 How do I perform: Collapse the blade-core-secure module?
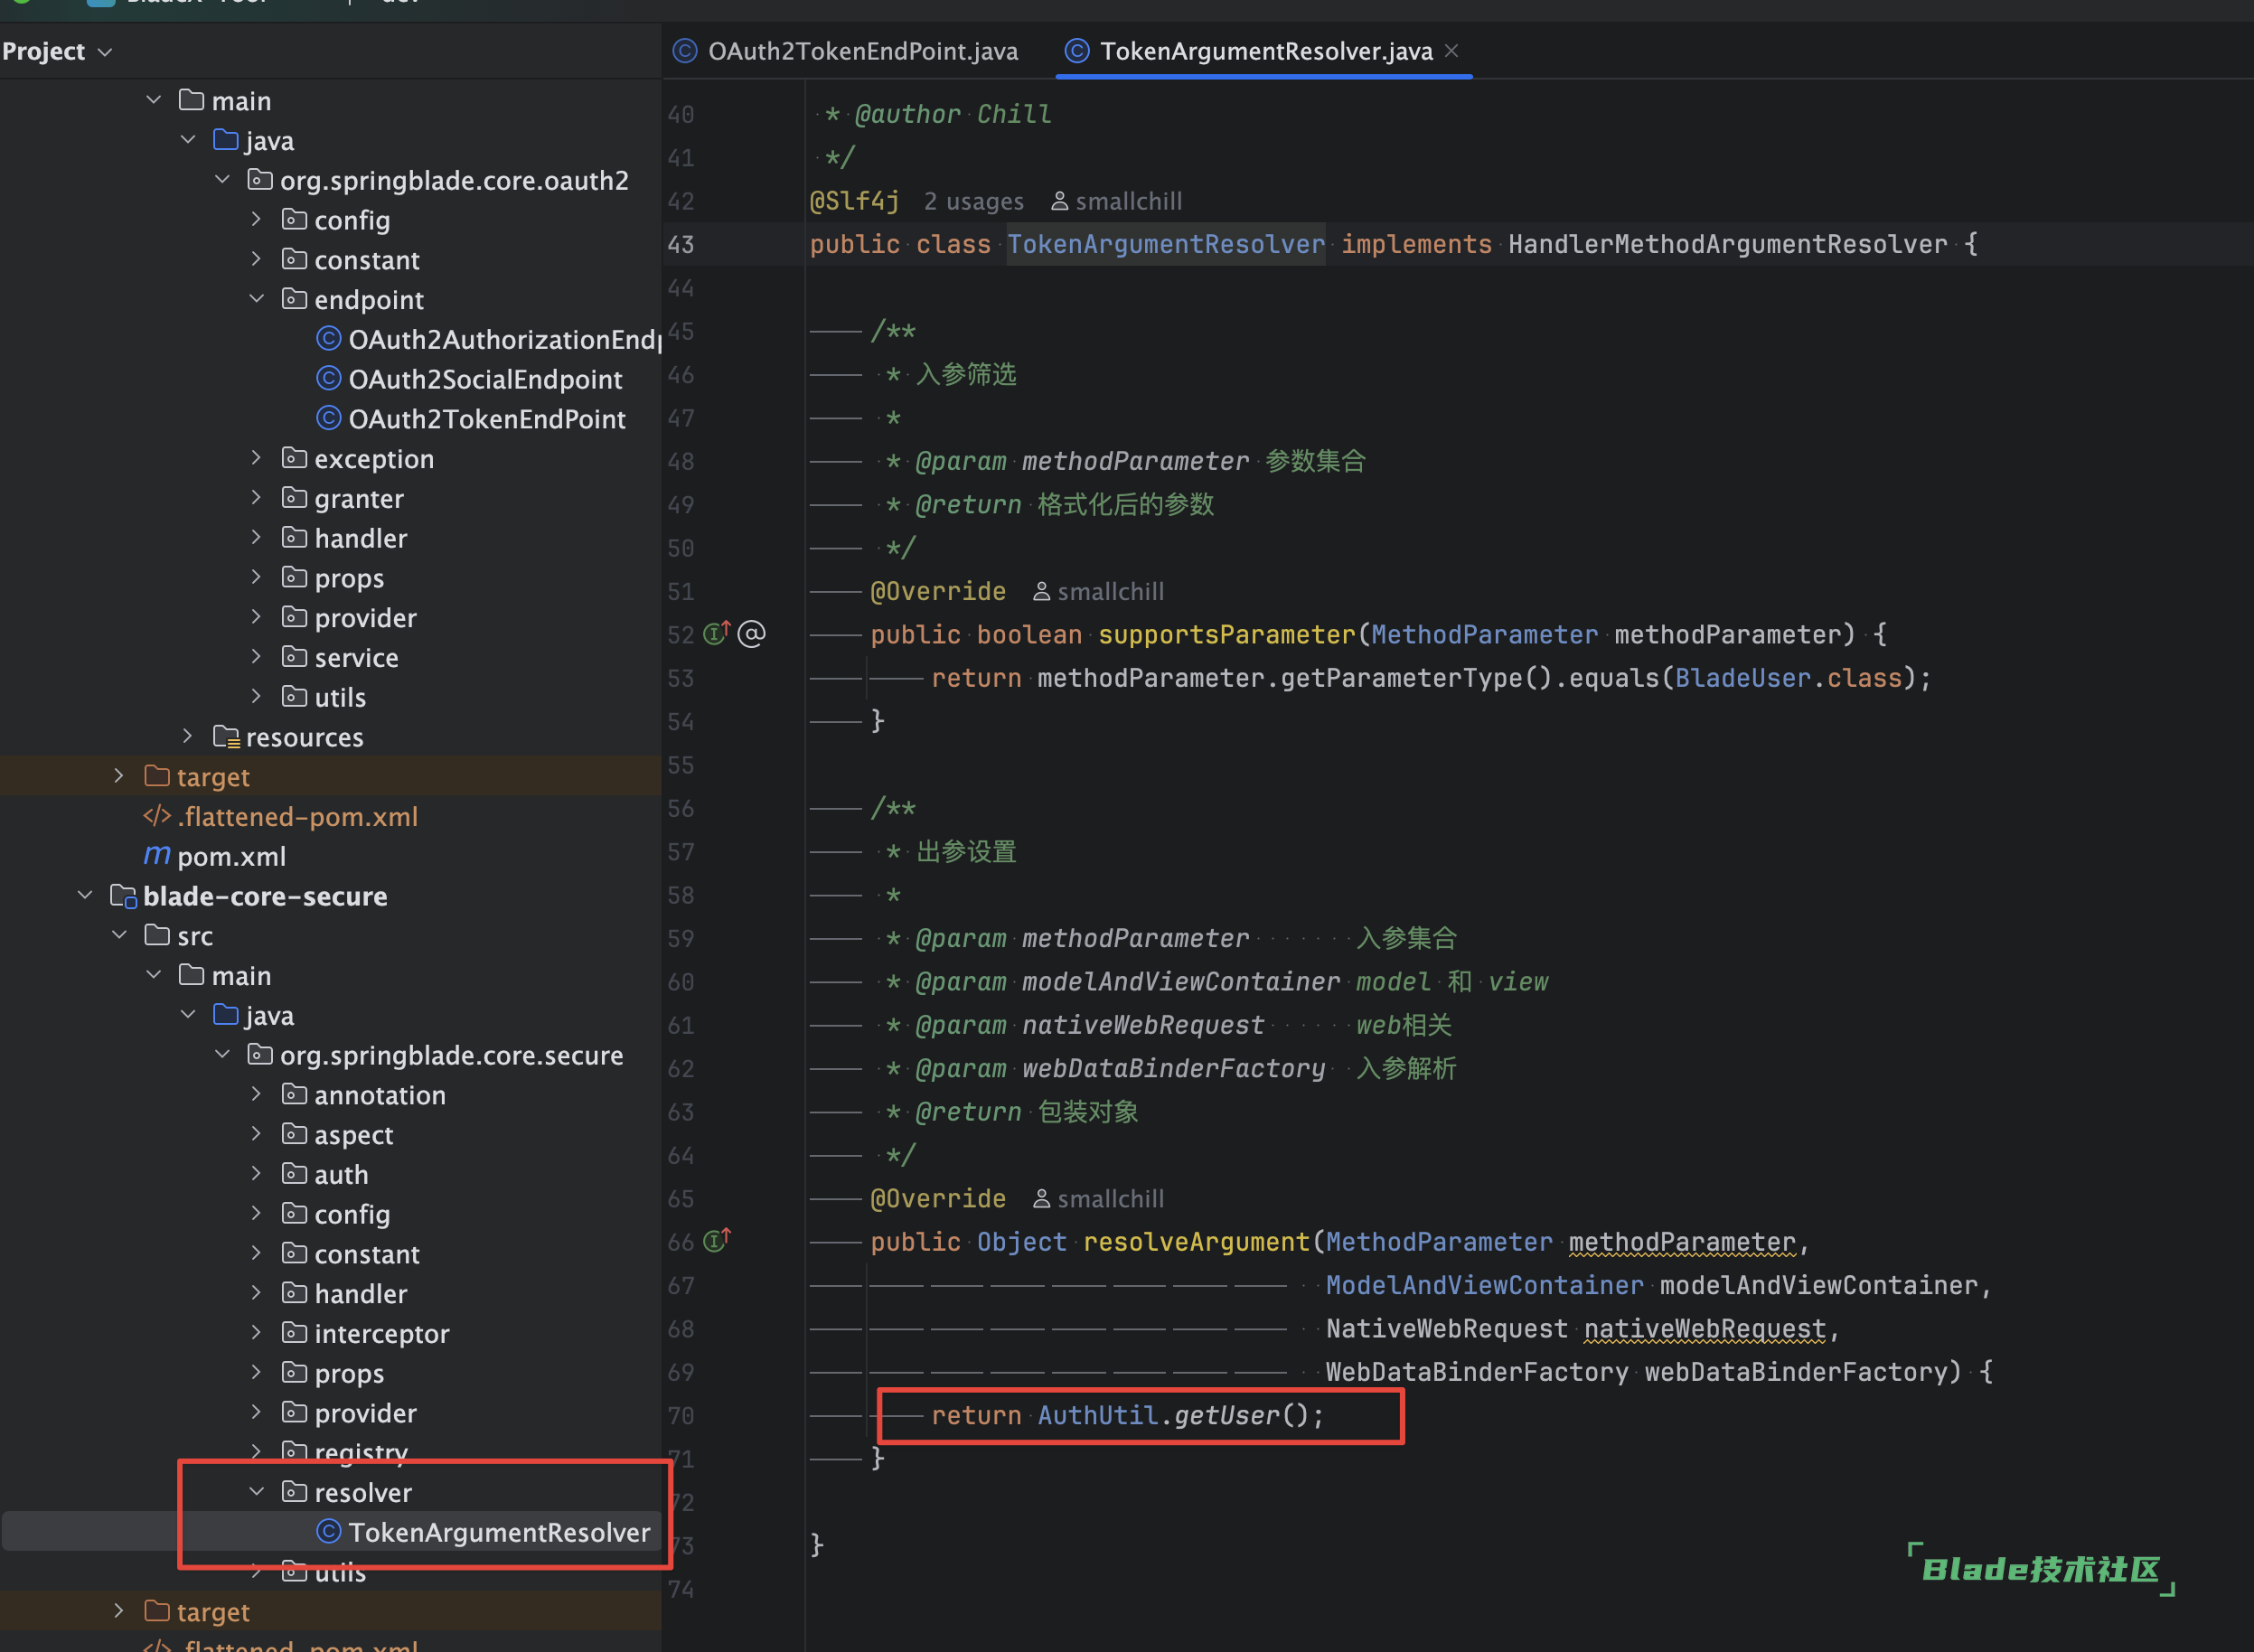pos(85,895)
